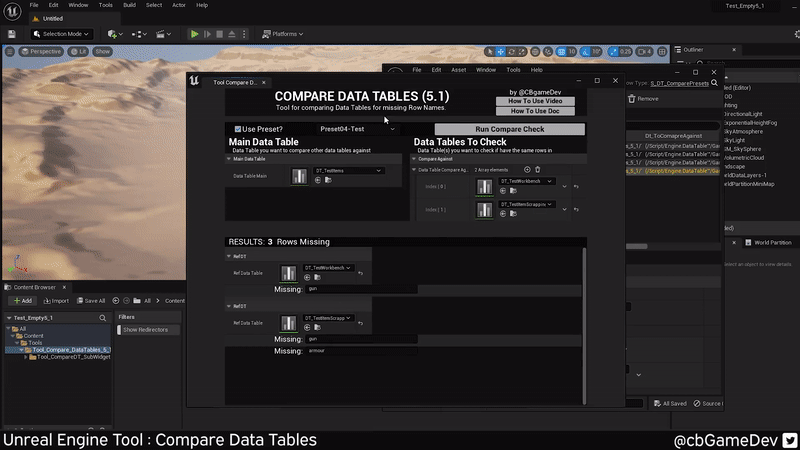Viewport: 800px width, 450px height.
Task: Click the Run Compare Check button
Action: pyautogui.click(x=509, y=129)
